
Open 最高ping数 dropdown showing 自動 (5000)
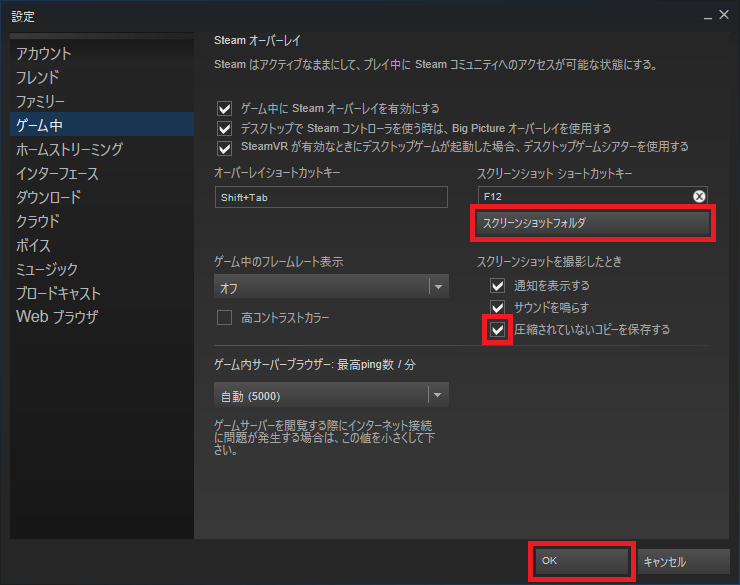click(331, 395)
